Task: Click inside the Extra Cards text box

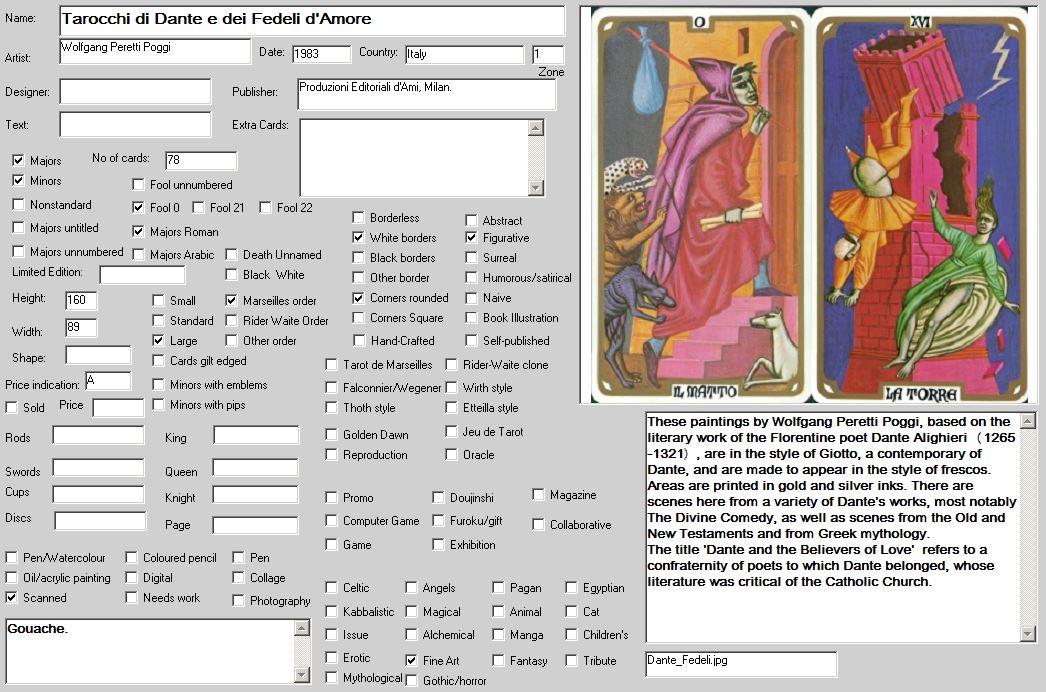Action: (414, 157)
